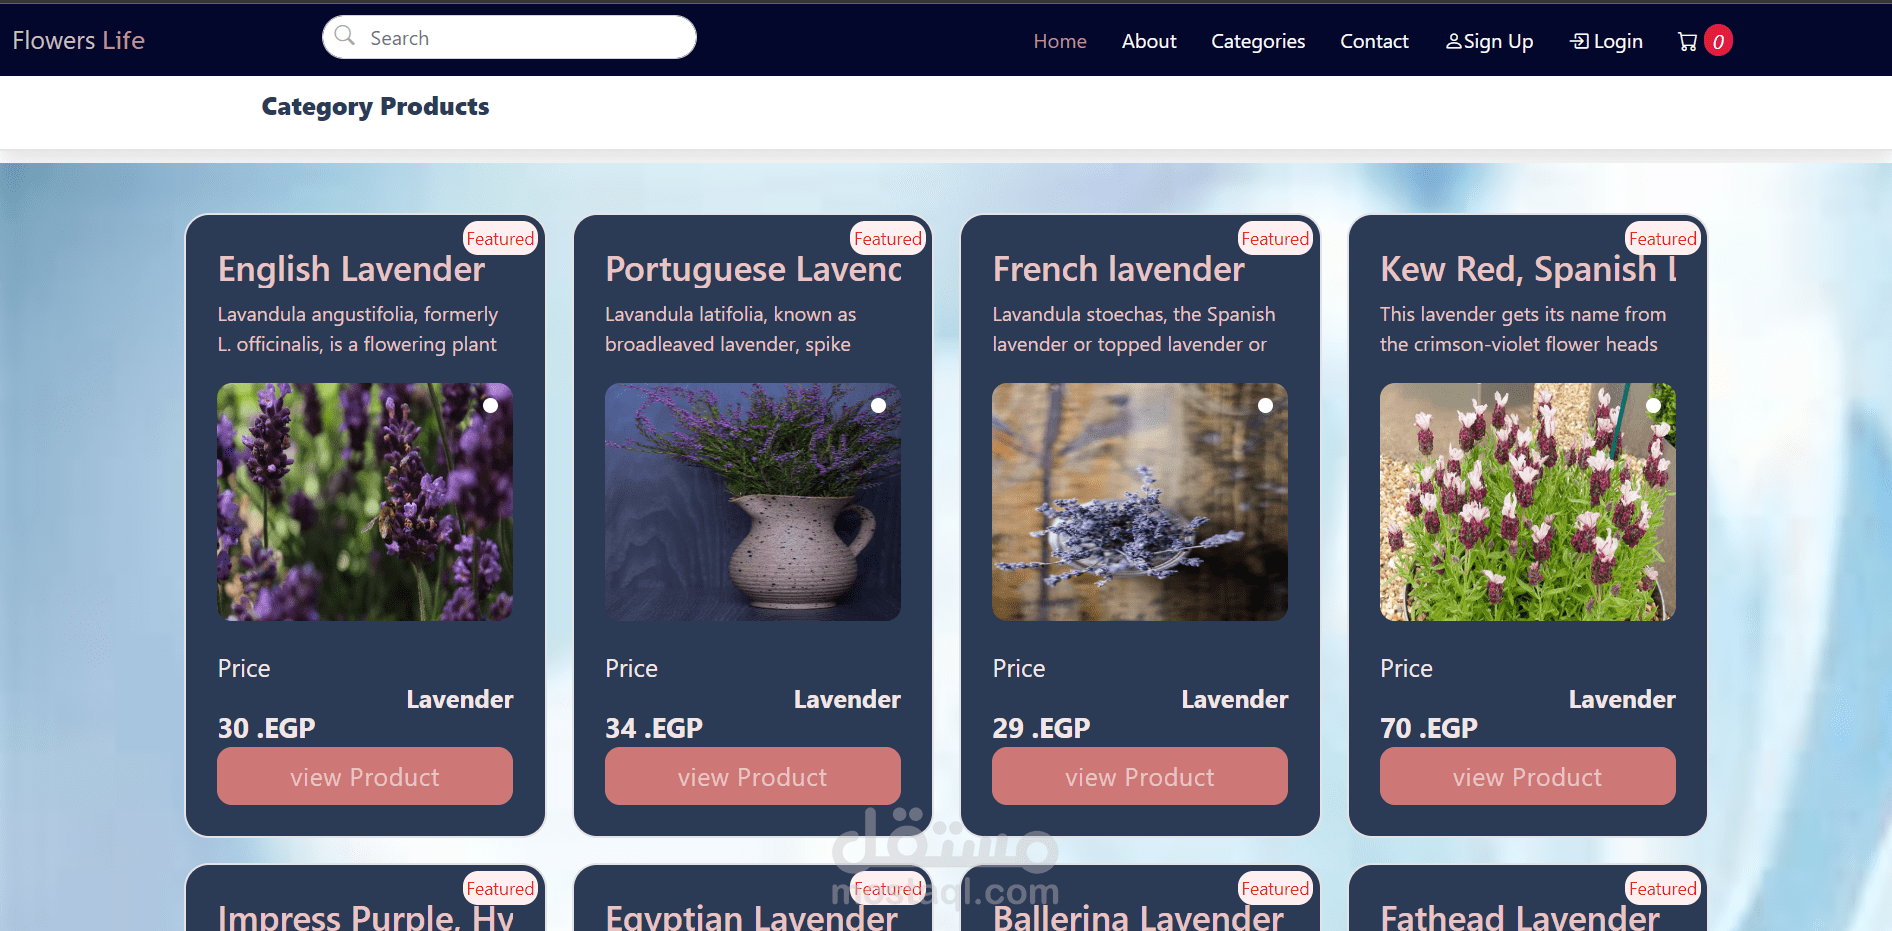Click the Sign Up user icon link
The image size is (1892, 931).
tap(1489, 41)
